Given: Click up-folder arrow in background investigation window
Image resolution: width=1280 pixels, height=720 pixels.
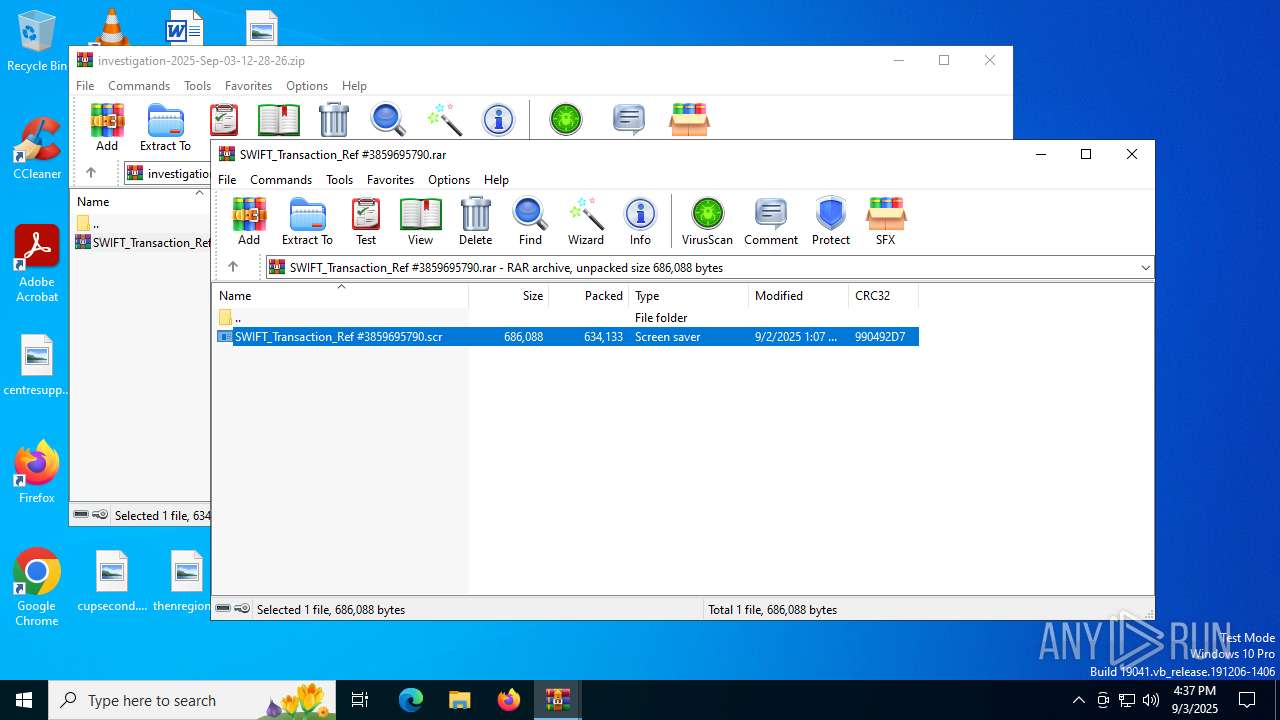Looking at the screenshot, I should [91, 173].
